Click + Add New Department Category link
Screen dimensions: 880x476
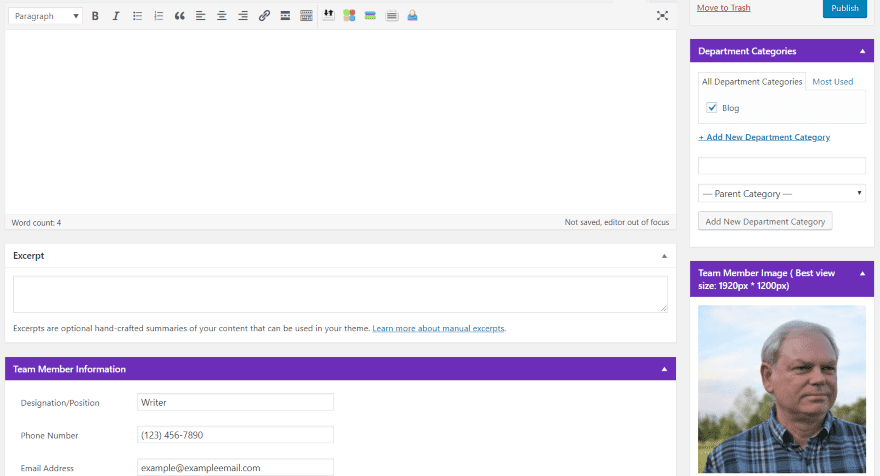[764, 137]
